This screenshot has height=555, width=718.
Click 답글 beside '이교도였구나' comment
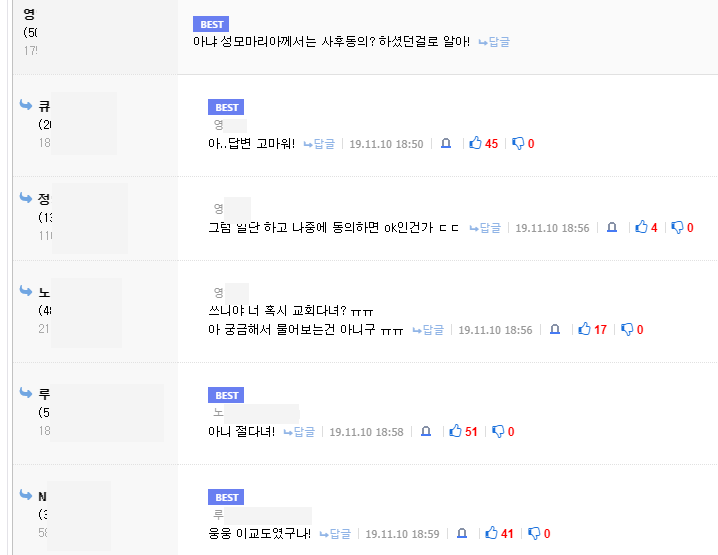point(335,534)
